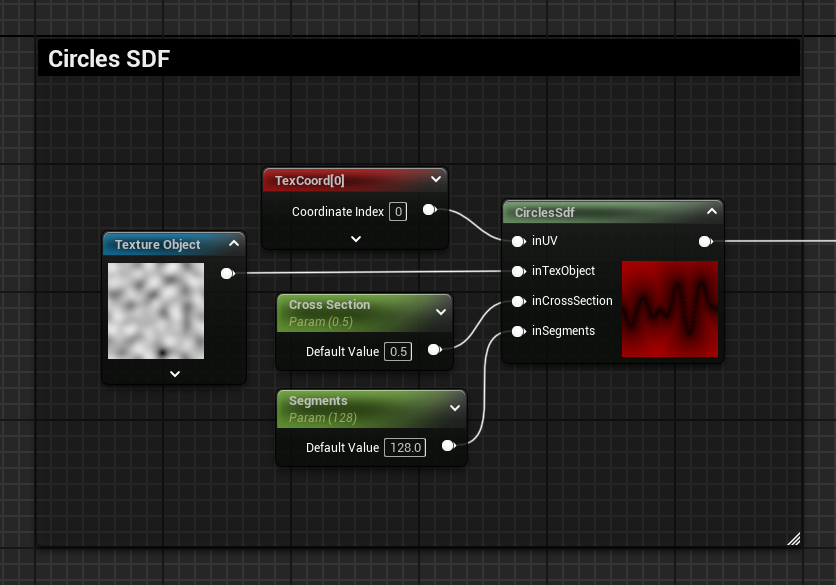Click the inSegments input pin
This screenshot has width=836, height=585.
(518, 331)
